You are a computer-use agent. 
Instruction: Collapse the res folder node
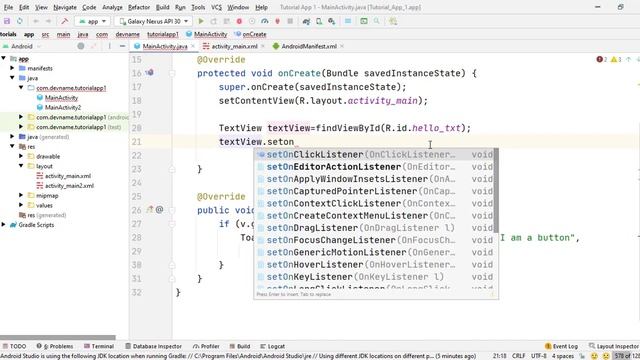click(x=13, y=147)
